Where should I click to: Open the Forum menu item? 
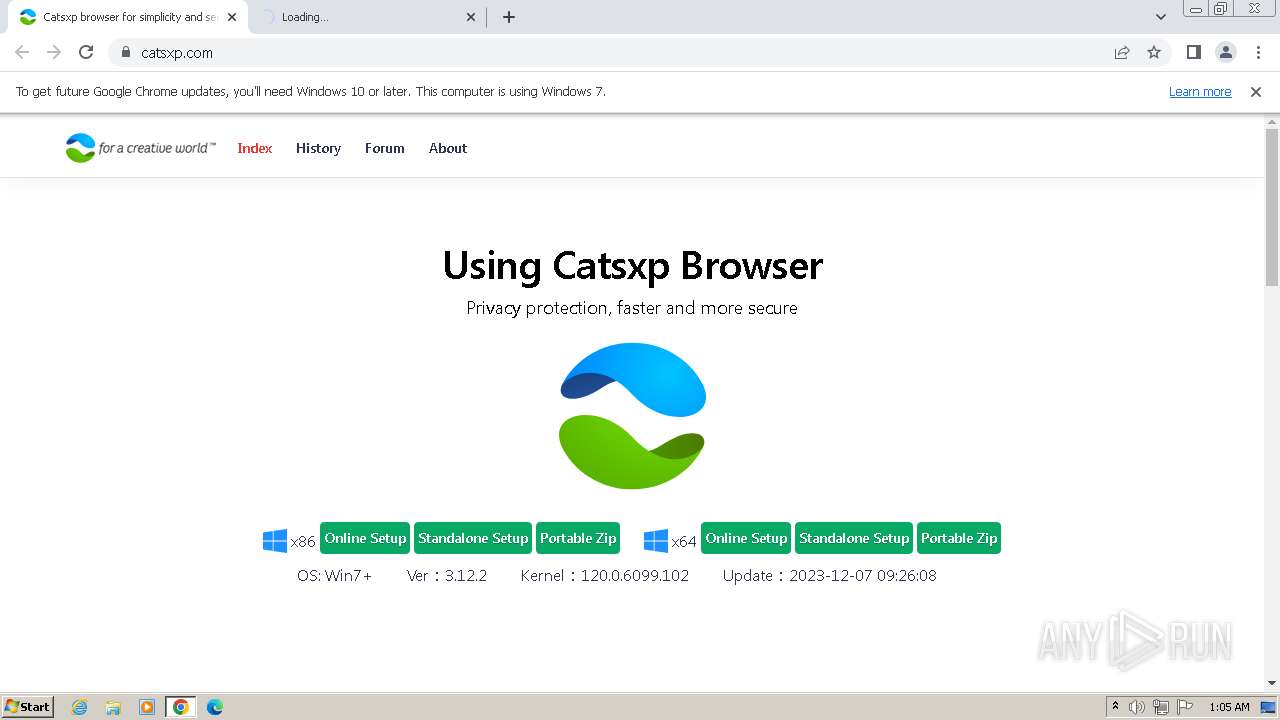[385, 148]
